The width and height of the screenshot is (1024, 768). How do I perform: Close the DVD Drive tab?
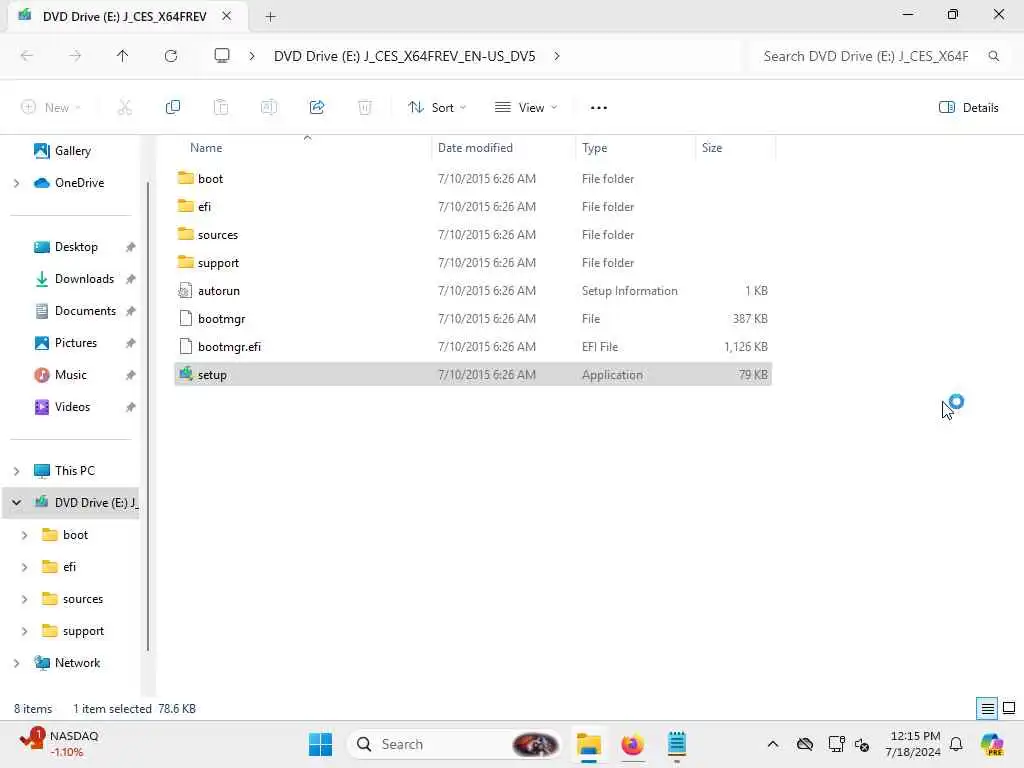[x=227, y=16]
